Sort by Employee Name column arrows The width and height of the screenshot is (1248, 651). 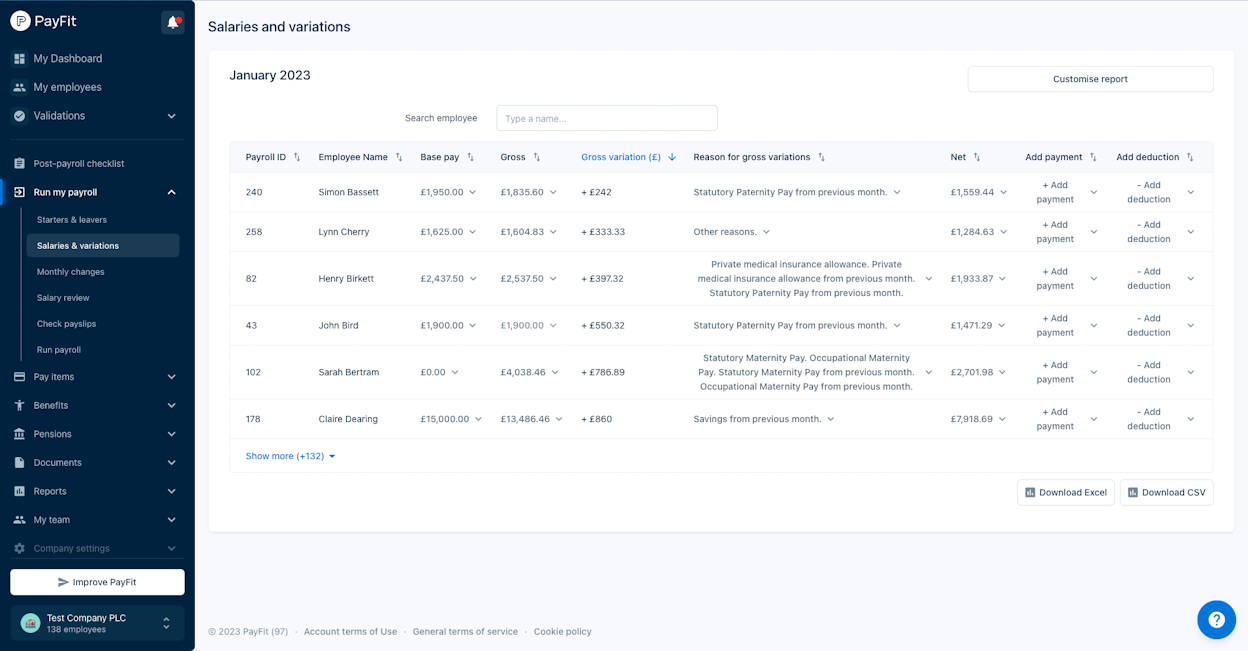399,157
